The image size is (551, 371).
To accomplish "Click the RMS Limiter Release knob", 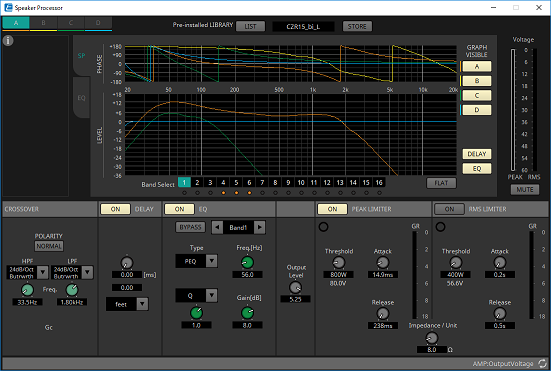I will [x=500, y=313].
